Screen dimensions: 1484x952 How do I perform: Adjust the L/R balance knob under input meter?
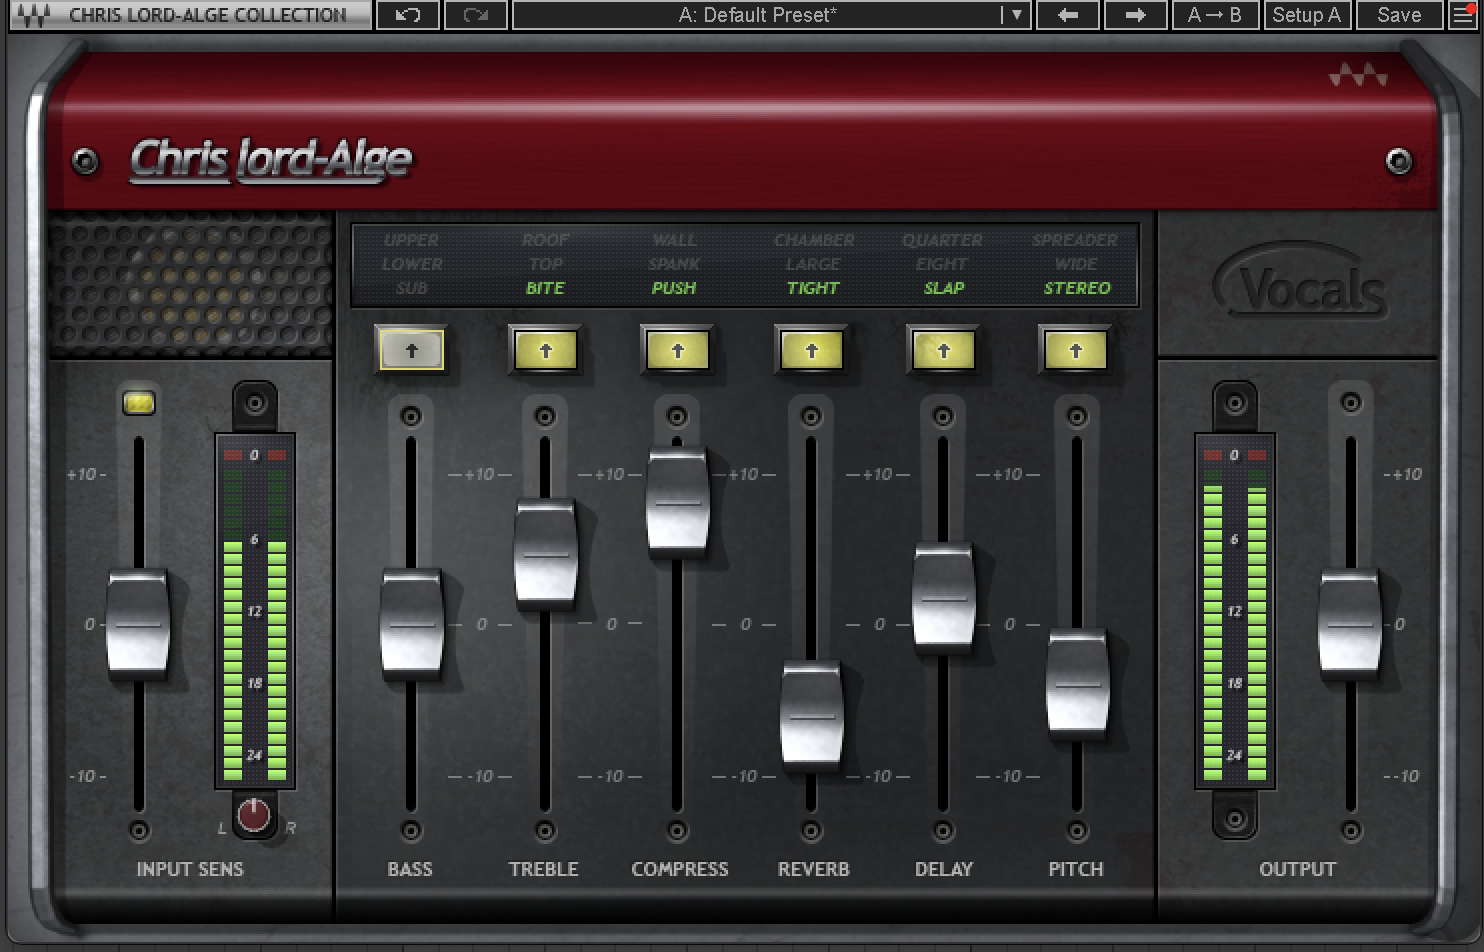(x=254, y=815)
